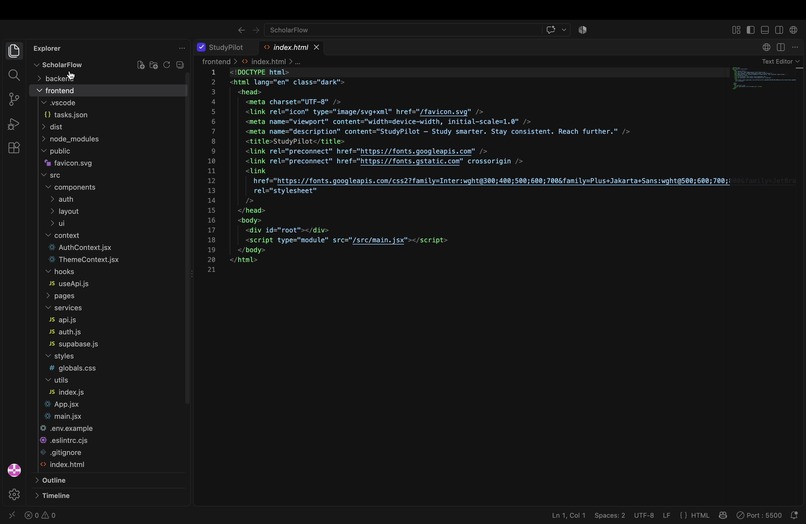This screenshot has width=806, height=524.
Task: Click Ln 1, Col 1 position indicator
Action: [x=569, y=515]
